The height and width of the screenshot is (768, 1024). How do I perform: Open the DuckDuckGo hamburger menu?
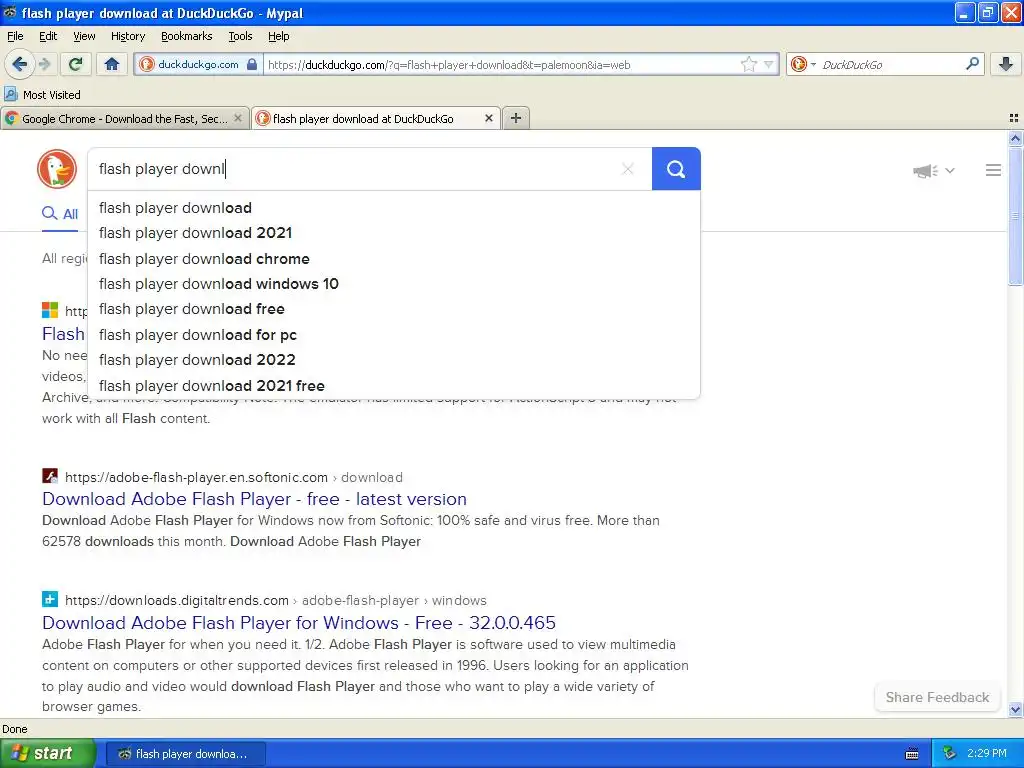993,170
